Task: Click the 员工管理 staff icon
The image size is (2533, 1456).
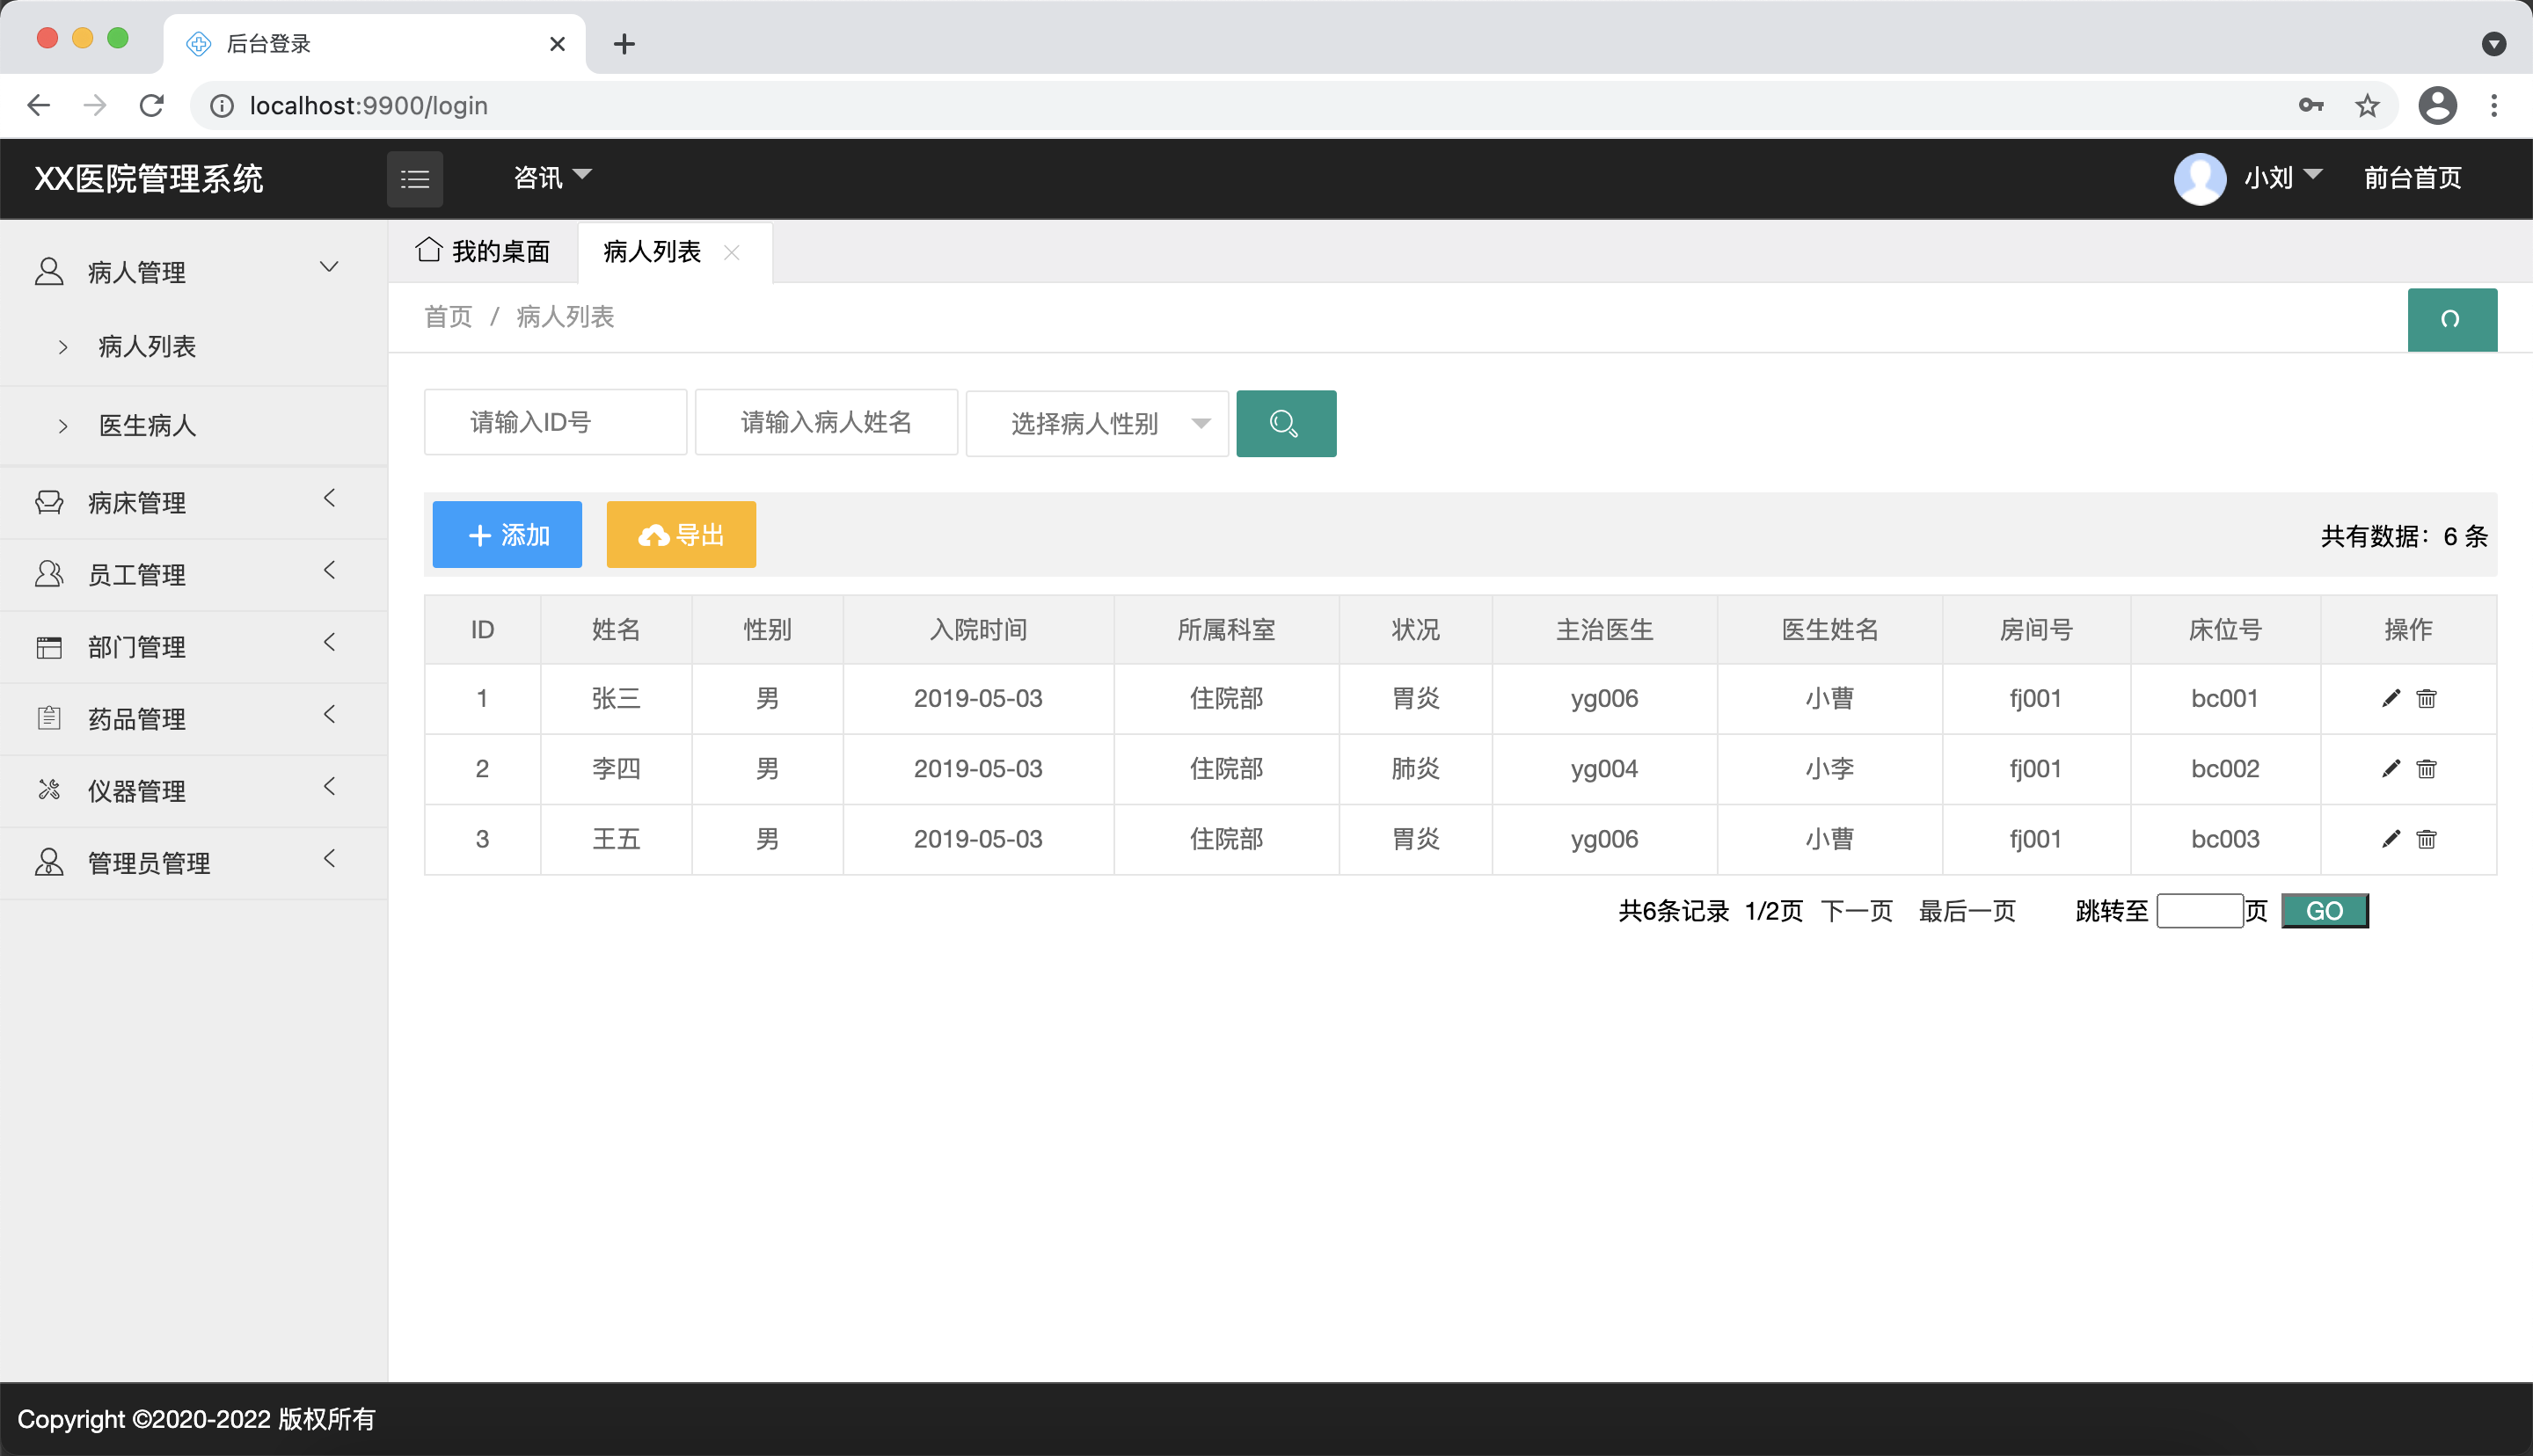Action: 49,574
